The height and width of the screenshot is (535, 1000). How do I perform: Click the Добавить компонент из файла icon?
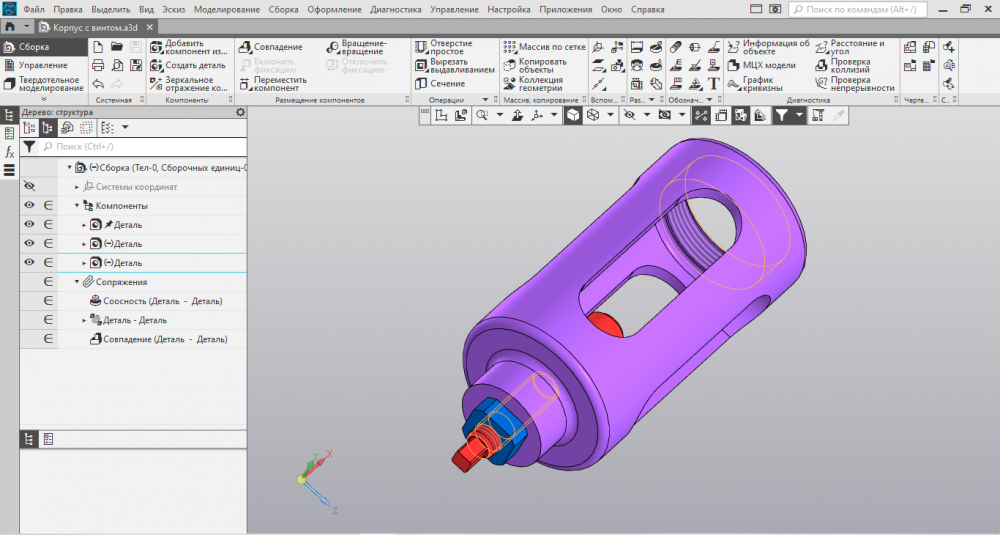pos(157,48)
